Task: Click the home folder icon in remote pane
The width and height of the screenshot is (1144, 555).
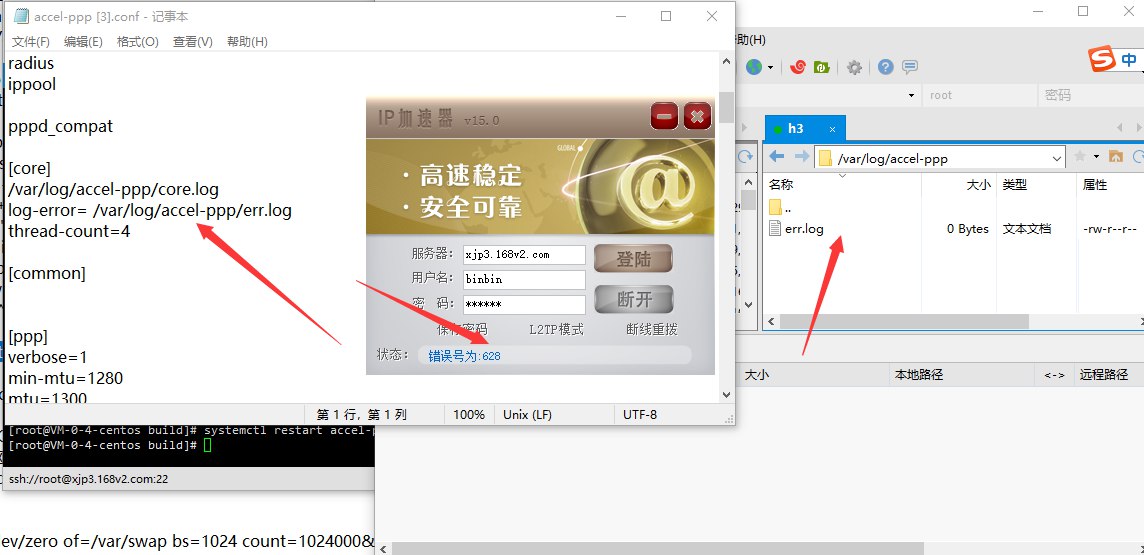Action: click(x=1115, y=156)
